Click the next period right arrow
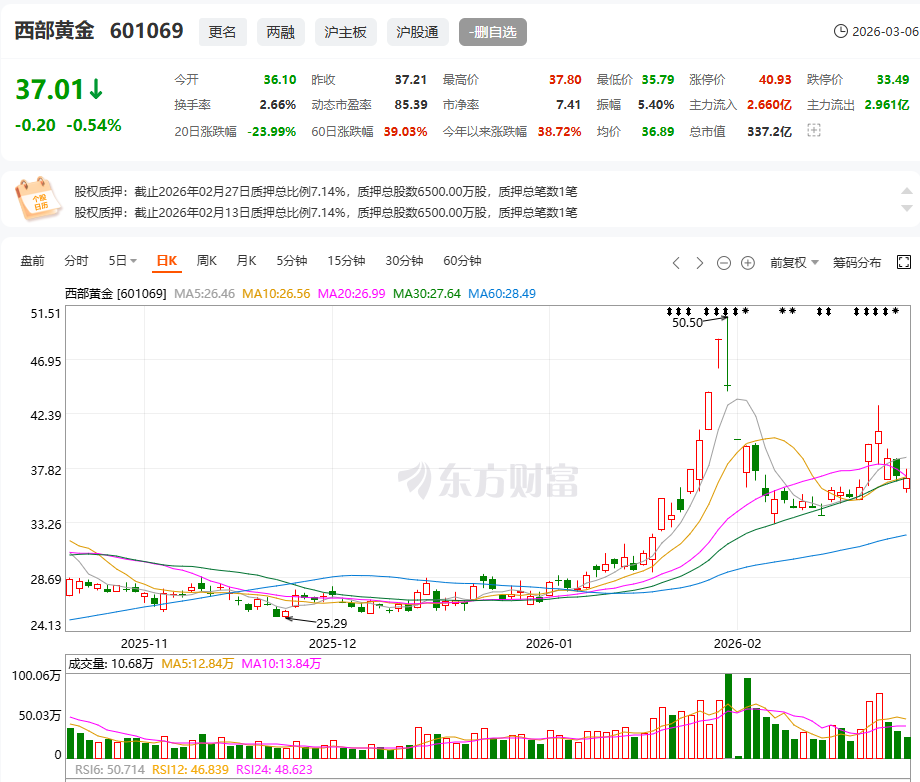The width and height of the screenshot is (920, 782). [x=699, y=263]
